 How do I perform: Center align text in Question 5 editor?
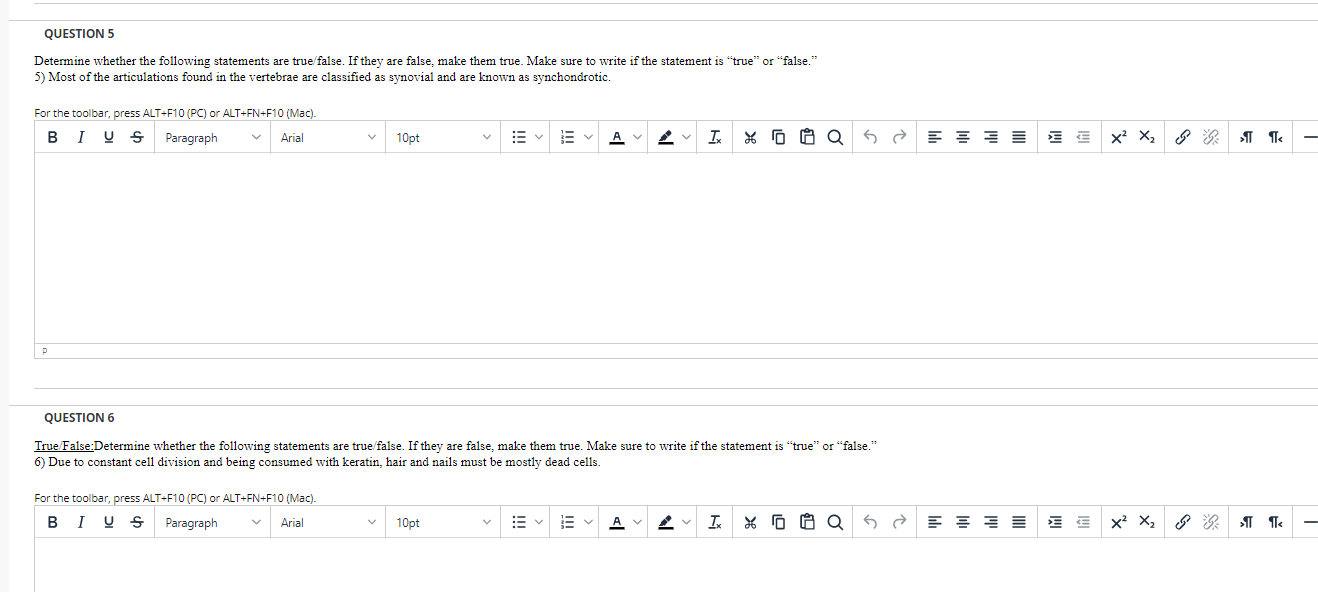click(961, 138)
